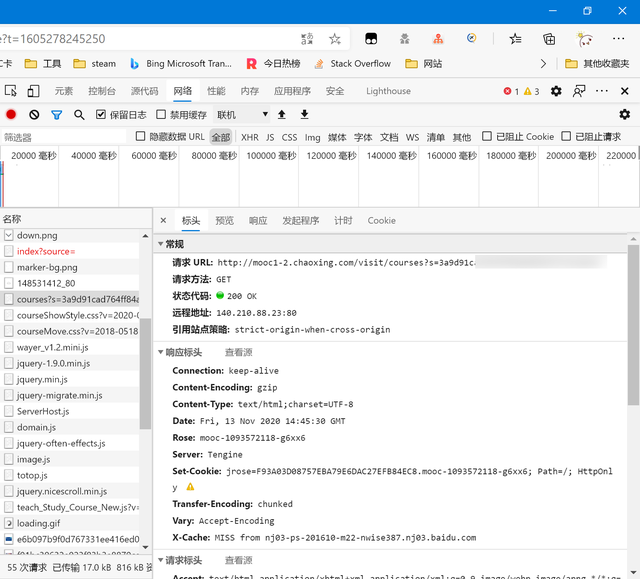This screenshot has width=640, height=579.
Task: Collapse the 响应标头 section
Action: [x=160, y=352]
